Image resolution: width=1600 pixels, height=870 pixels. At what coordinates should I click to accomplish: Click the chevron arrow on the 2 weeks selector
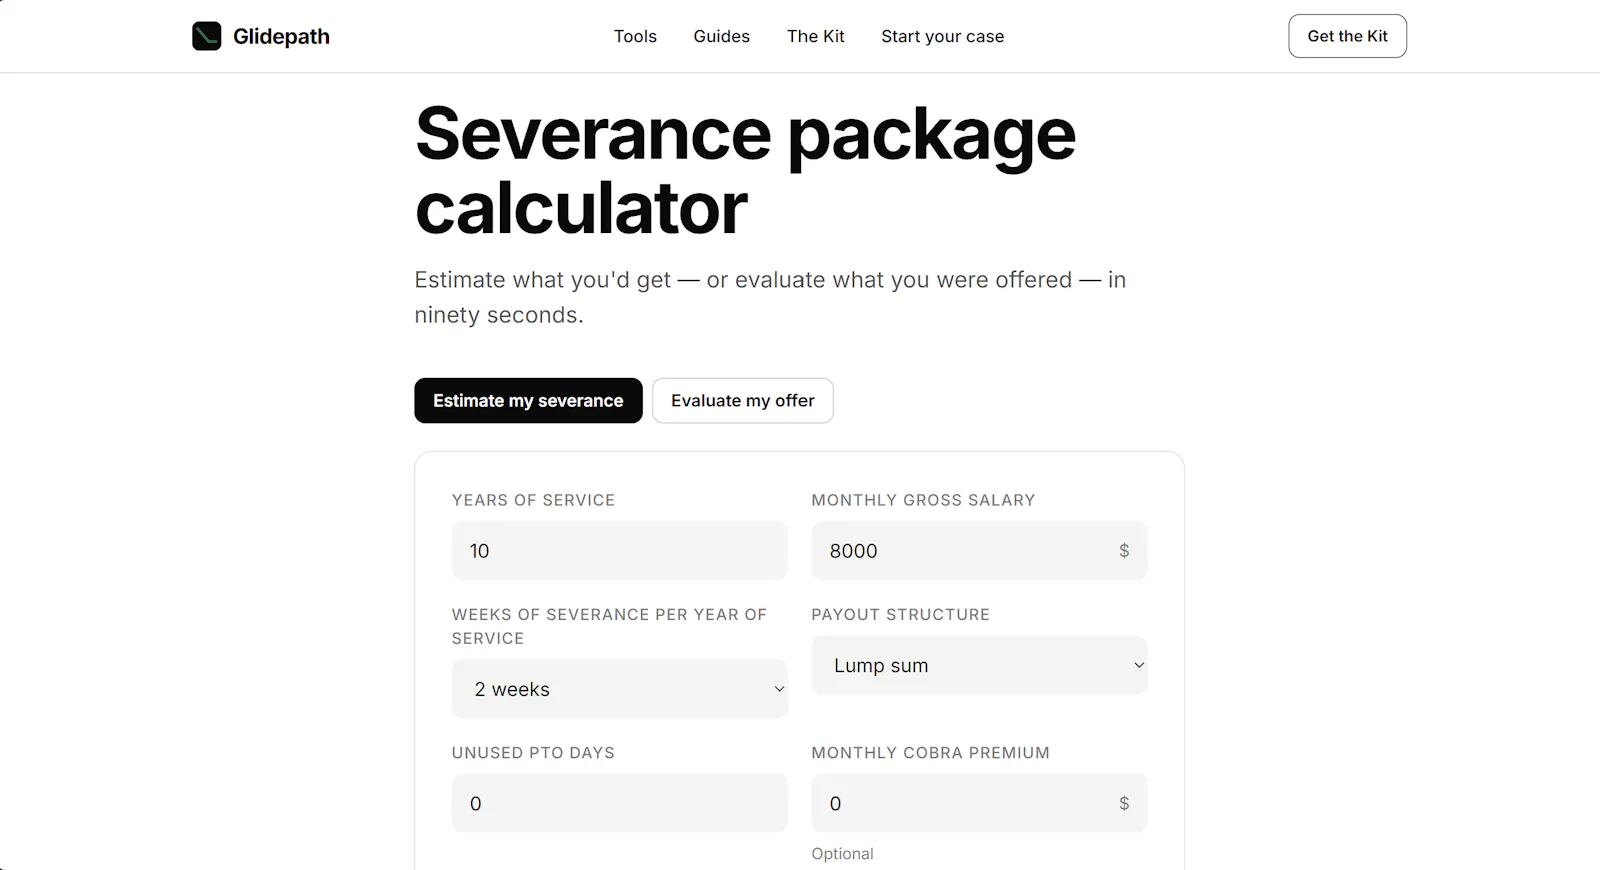(x=779, y=690)
